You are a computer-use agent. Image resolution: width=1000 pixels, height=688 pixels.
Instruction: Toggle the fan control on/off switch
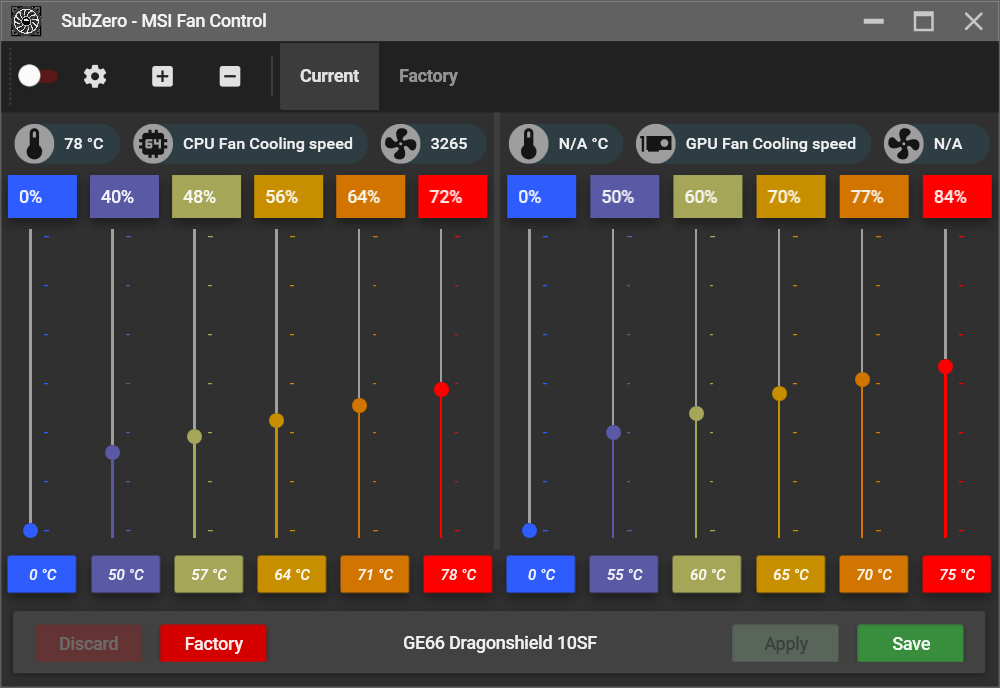(x=38, y=76)
